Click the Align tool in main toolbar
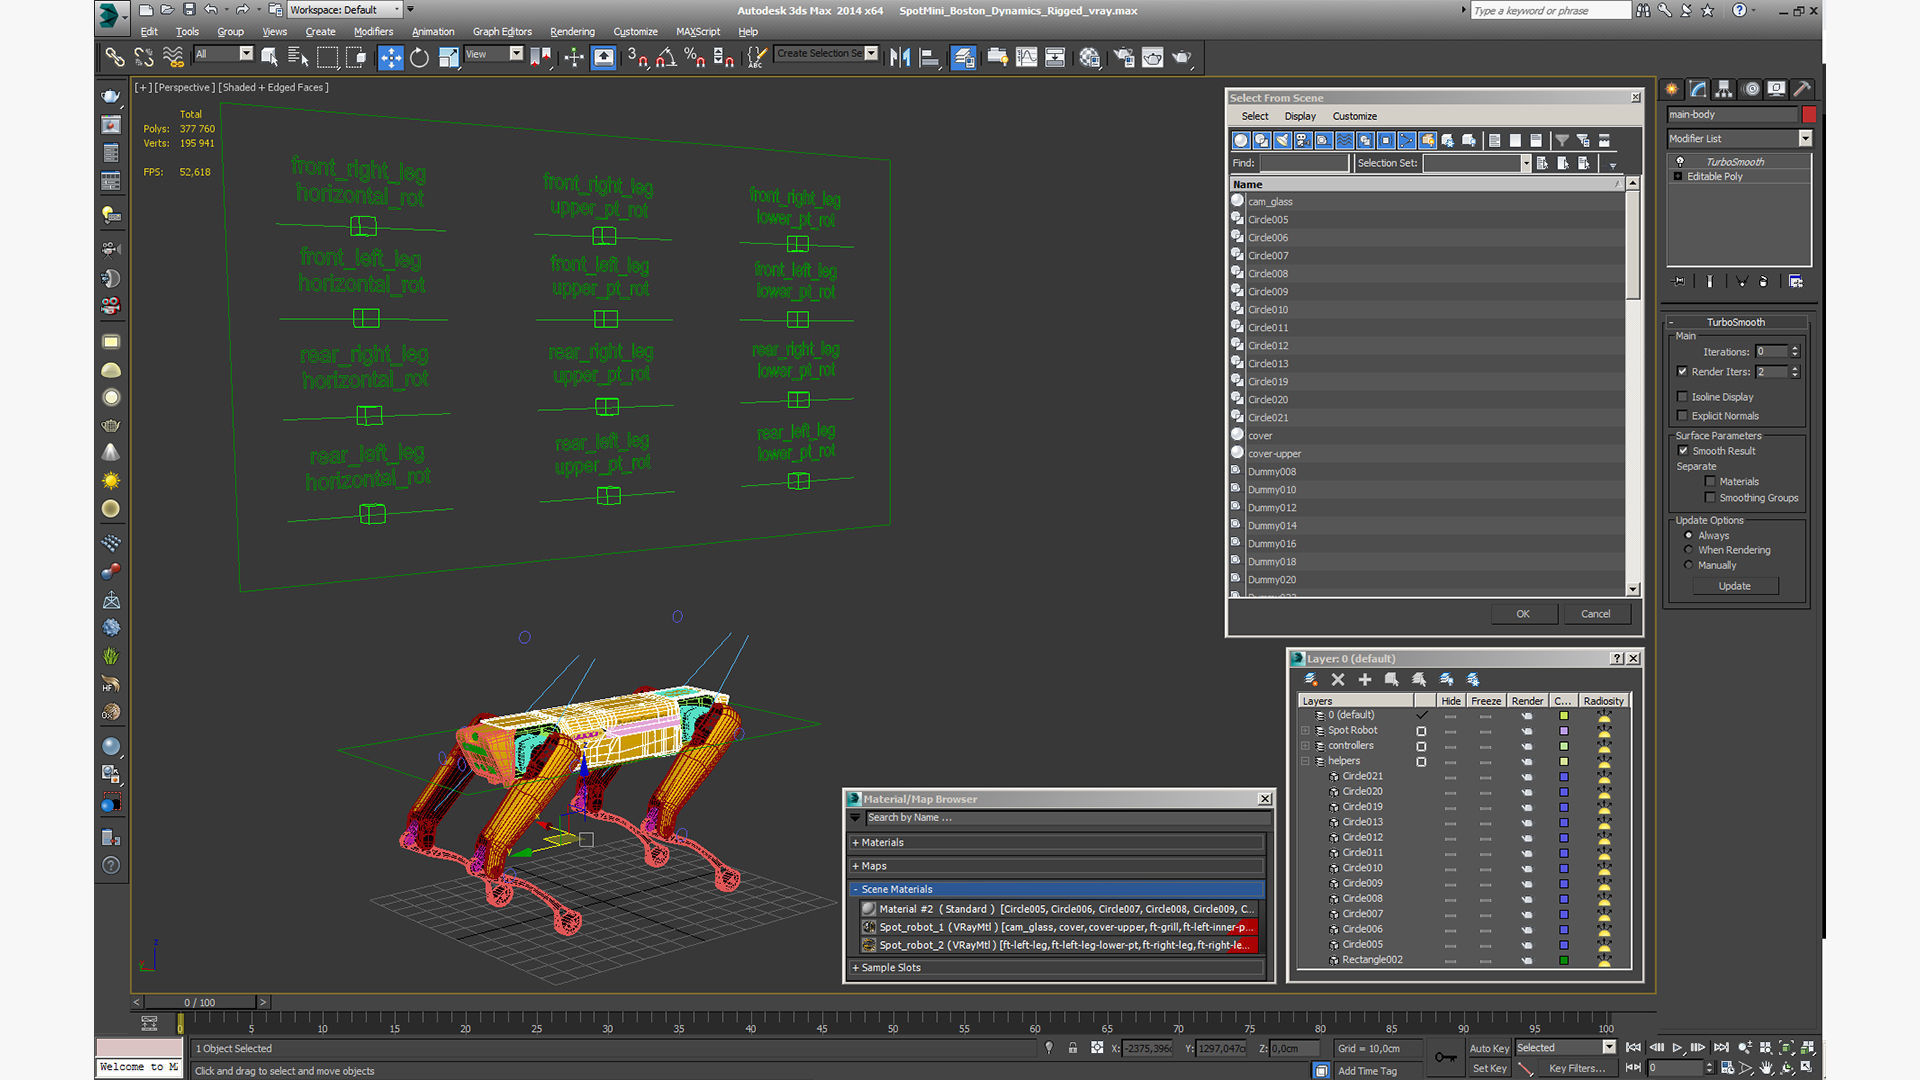This screenshot has width=1920, height=1080. [x=929, y=57]
